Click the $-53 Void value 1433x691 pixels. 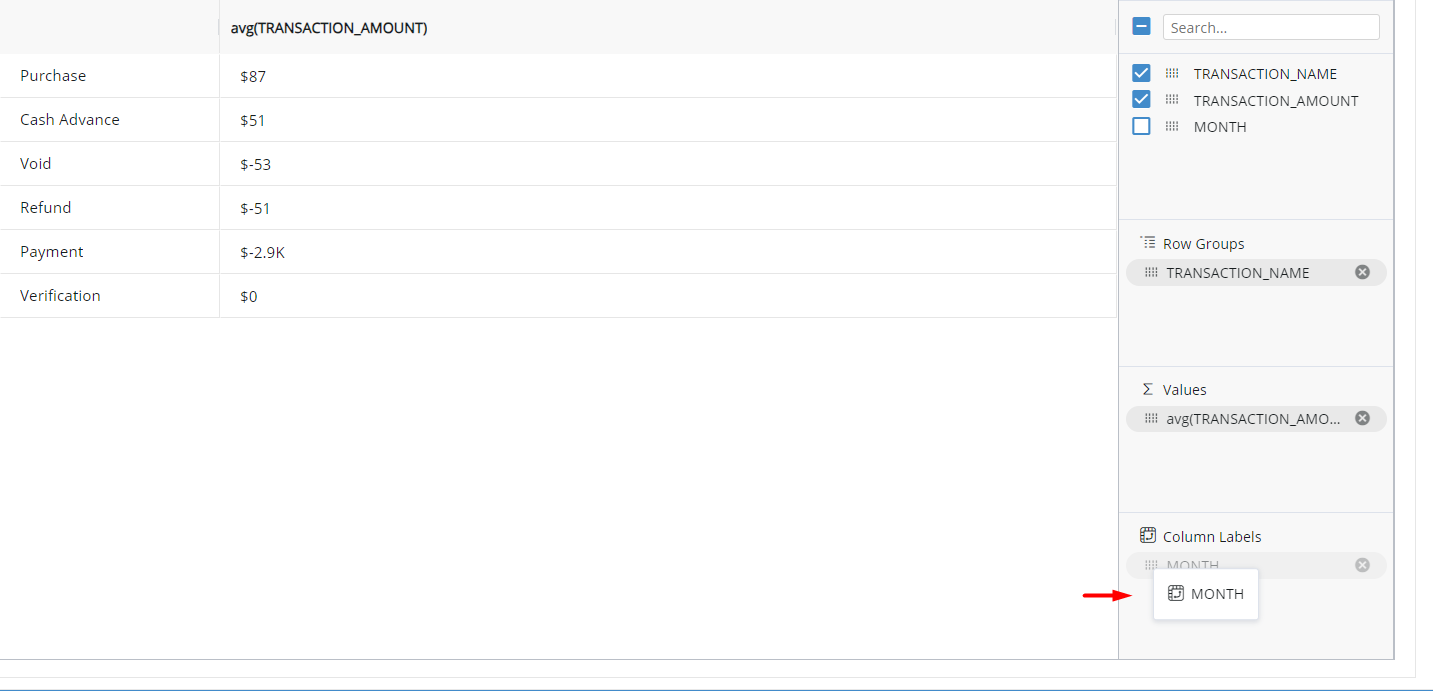256,164
